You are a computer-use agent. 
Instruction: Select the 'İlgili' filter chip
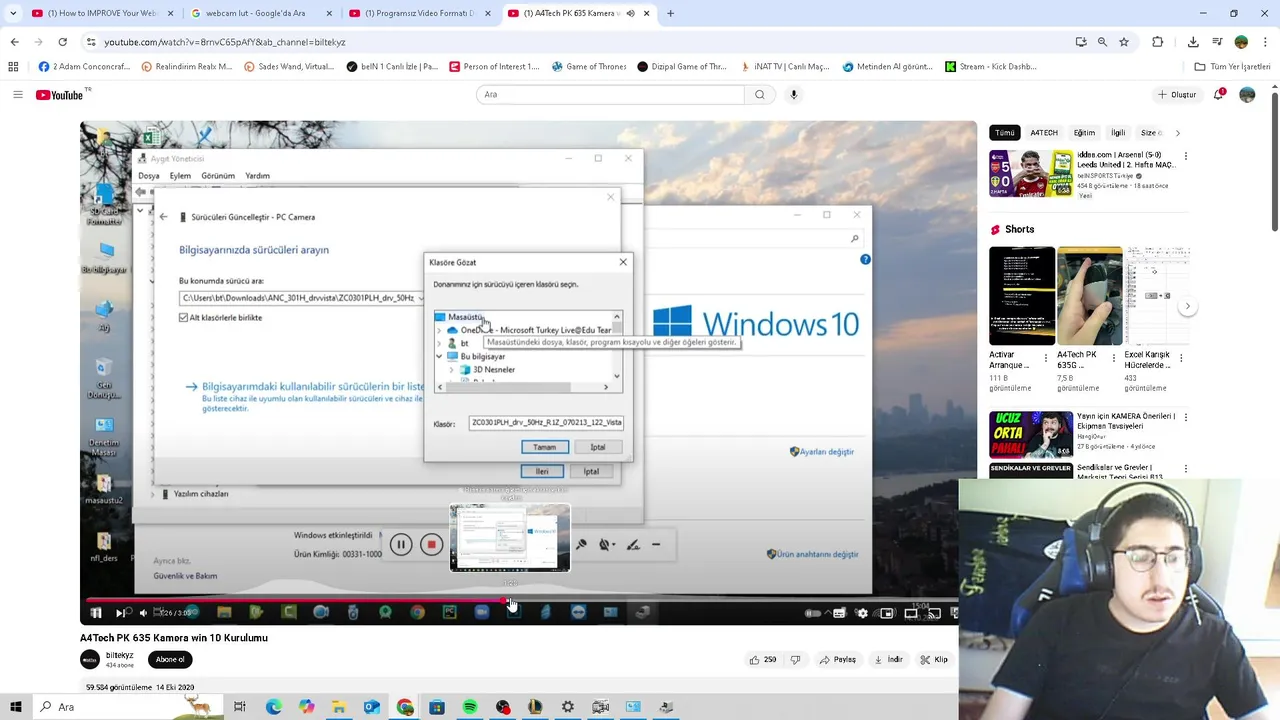click(1118, 133)
